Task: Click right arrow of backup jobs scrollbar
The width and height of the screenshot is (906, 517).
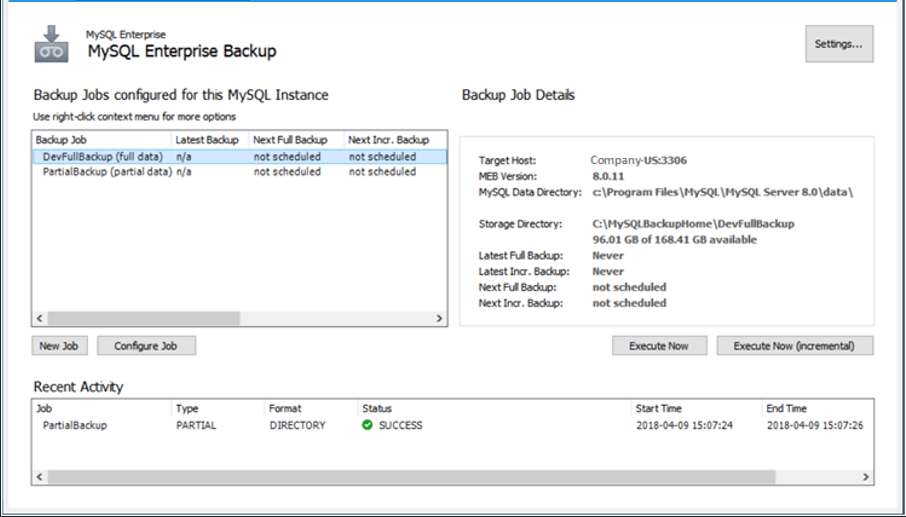Action: tap(439, 318)
